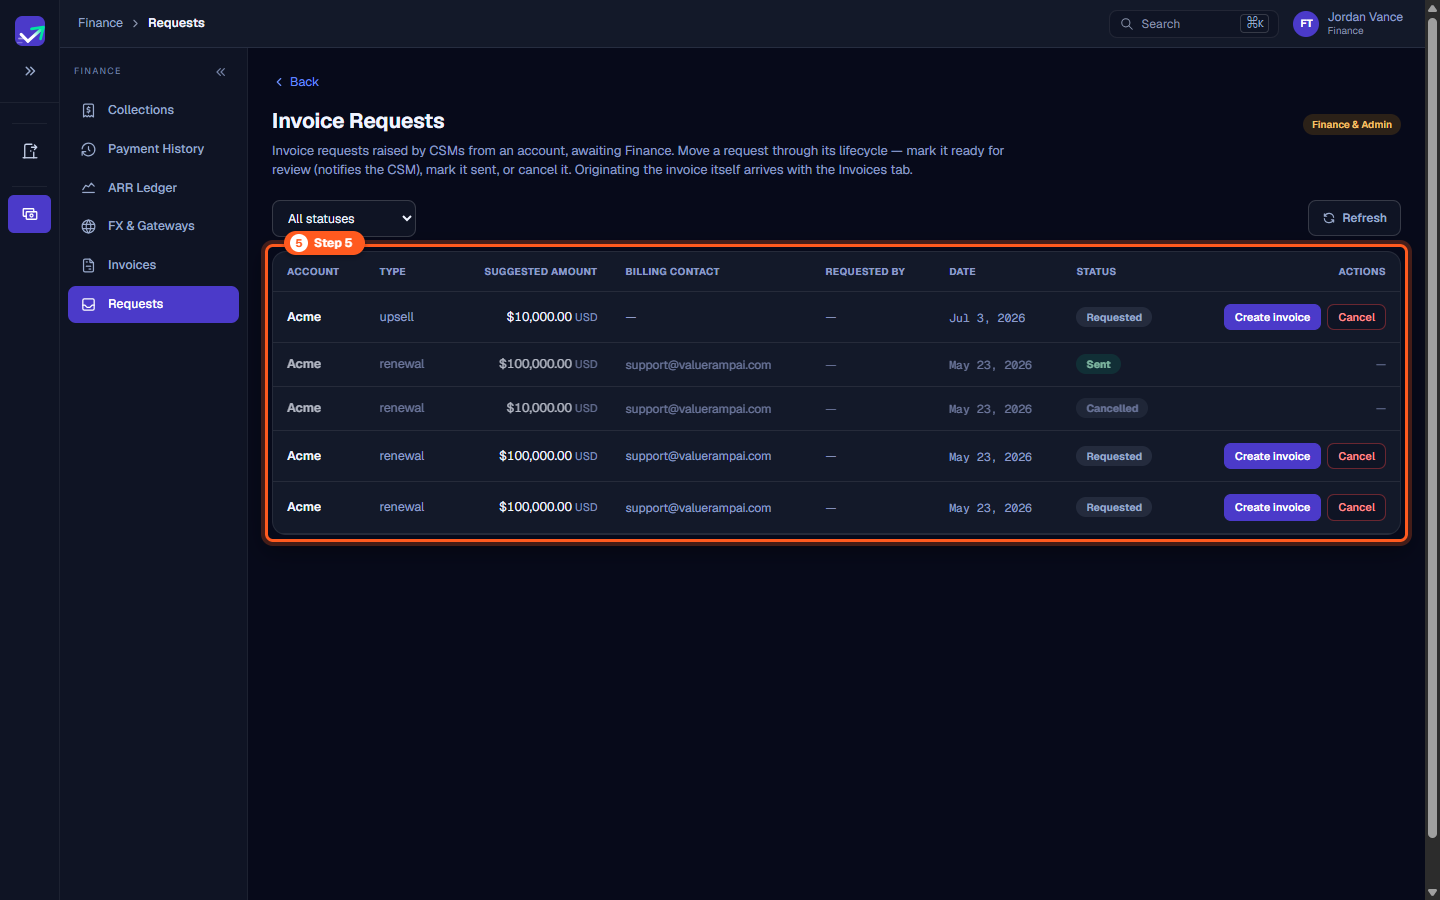The width and height of the screenshot is (1440, 900).
Task: Click the scrollbar down arrow
Action: tap(1432, 892)
